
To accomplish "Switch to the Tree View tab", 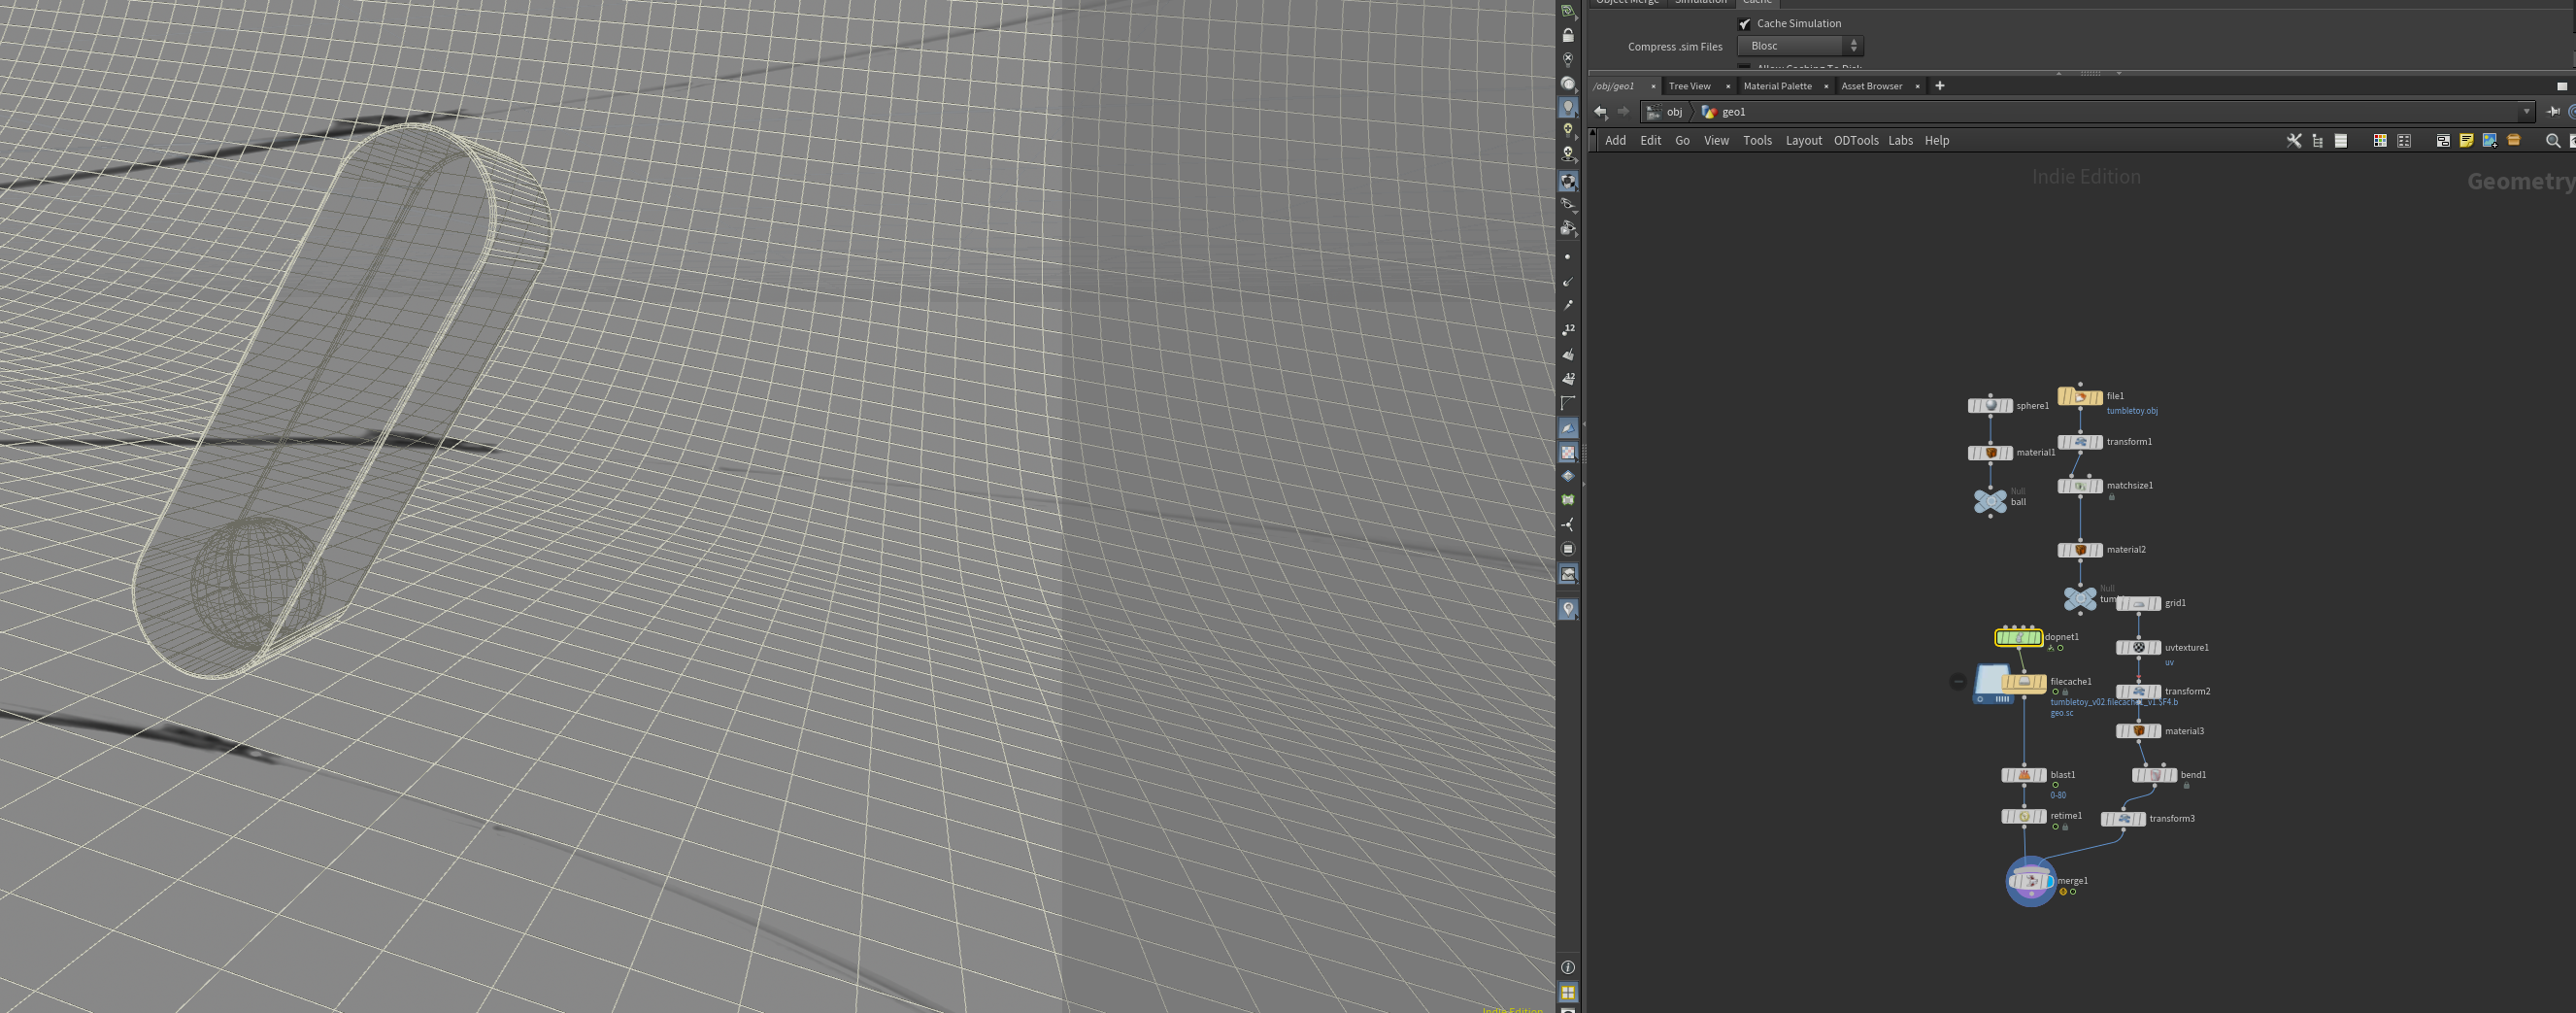I will click(x=1690, y=86).
